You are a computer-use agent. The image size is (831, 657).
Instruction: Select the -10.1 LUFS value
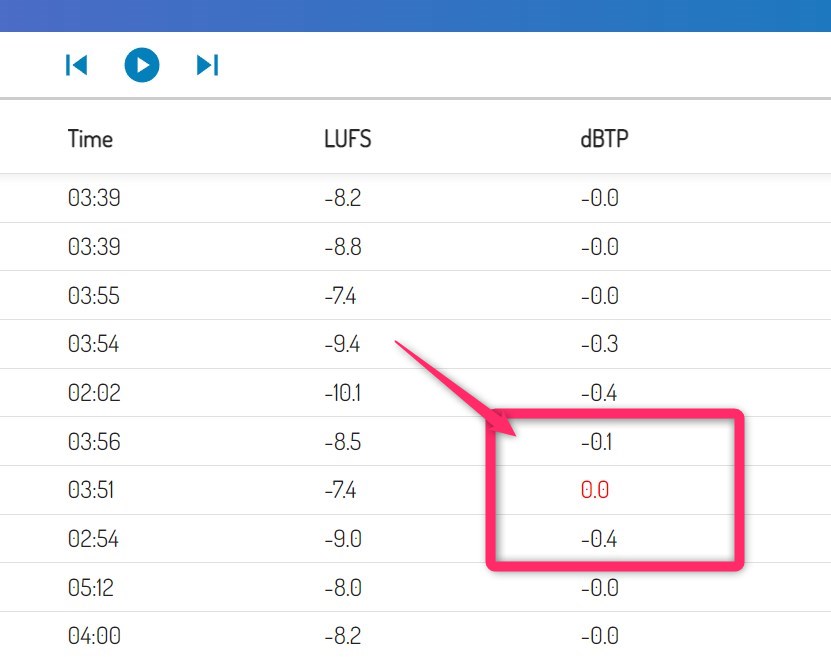point(343,393)
